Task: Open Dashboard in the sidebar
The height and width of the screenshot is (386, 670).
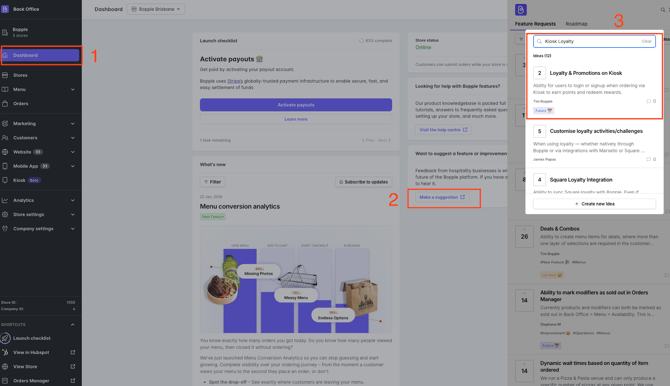Action: (41, 55)
